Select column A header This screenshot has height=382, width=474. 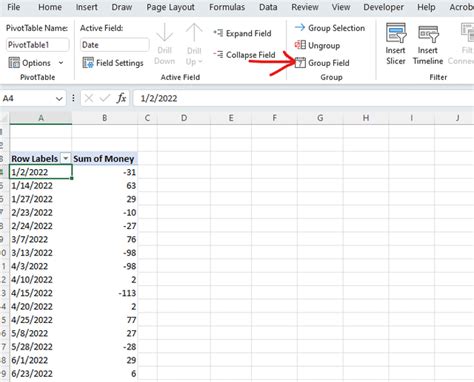click(x=41, y=118)
